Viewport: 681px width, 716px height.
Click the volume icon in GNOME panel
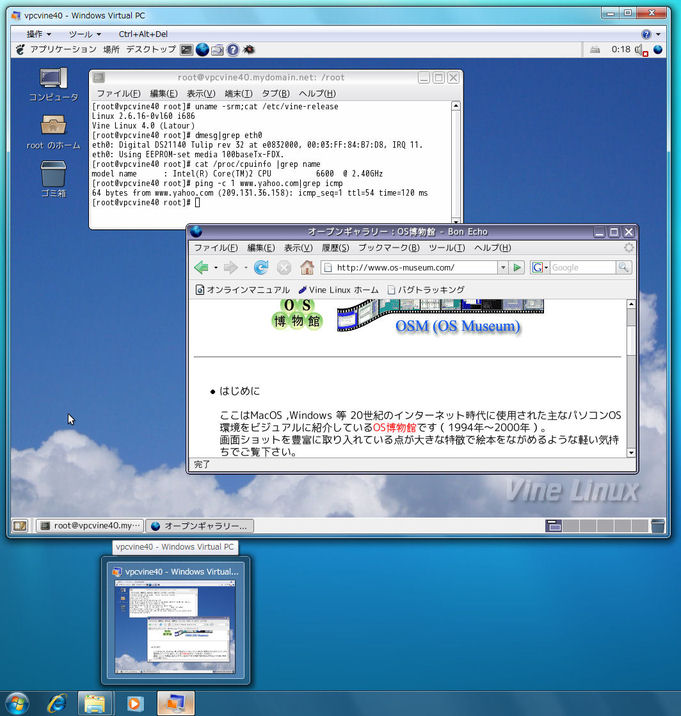click(641, 50)
